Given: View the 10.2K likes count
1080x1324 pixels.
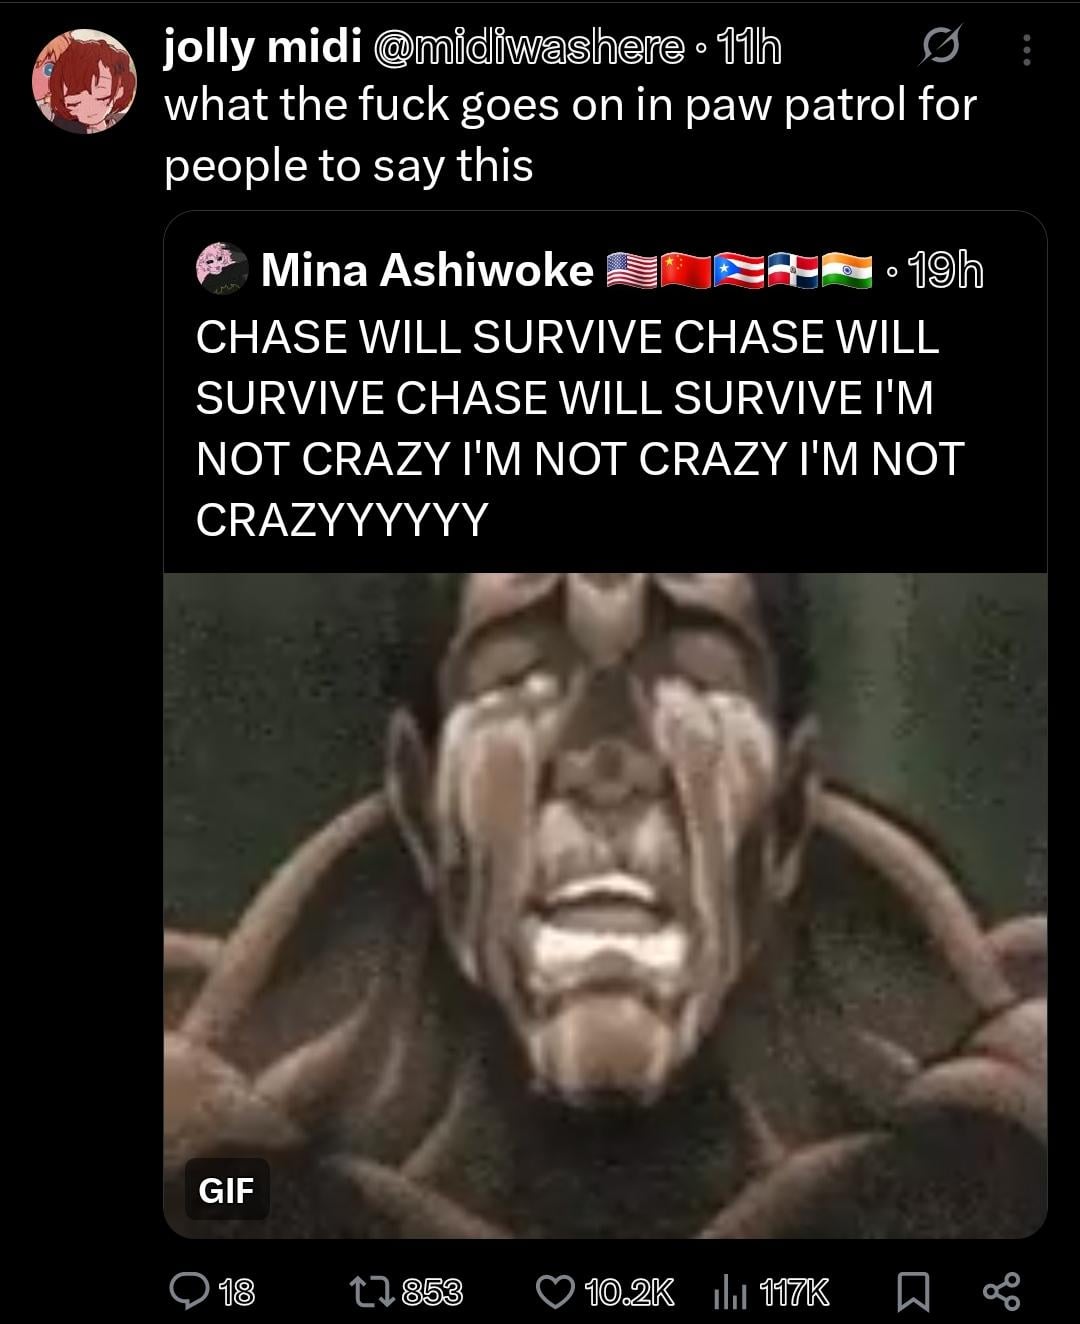Looking at the screenshot, I should (630, 1292).
